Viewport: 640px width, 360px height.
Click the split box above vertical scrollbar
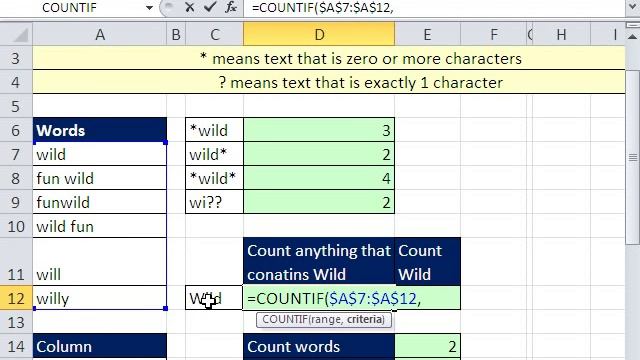[632, 26]
